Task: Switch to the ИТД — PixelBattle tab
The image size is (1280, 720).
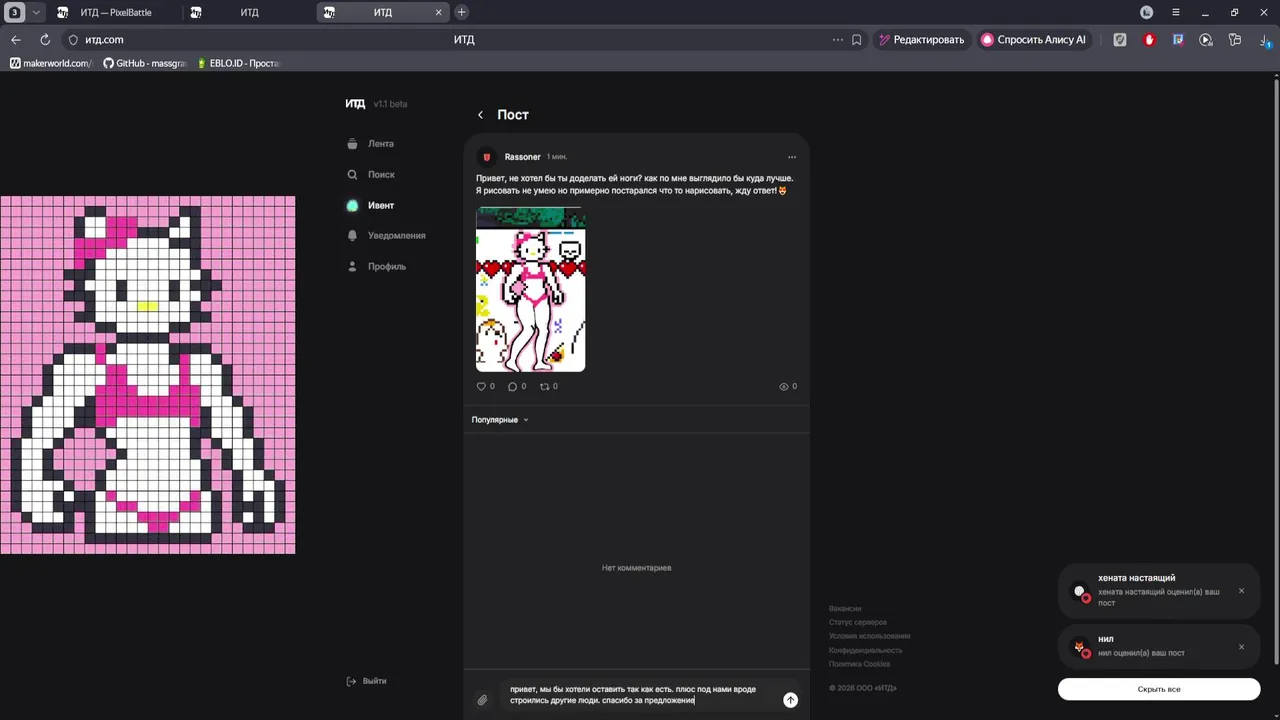Action: tap(115, 12)
